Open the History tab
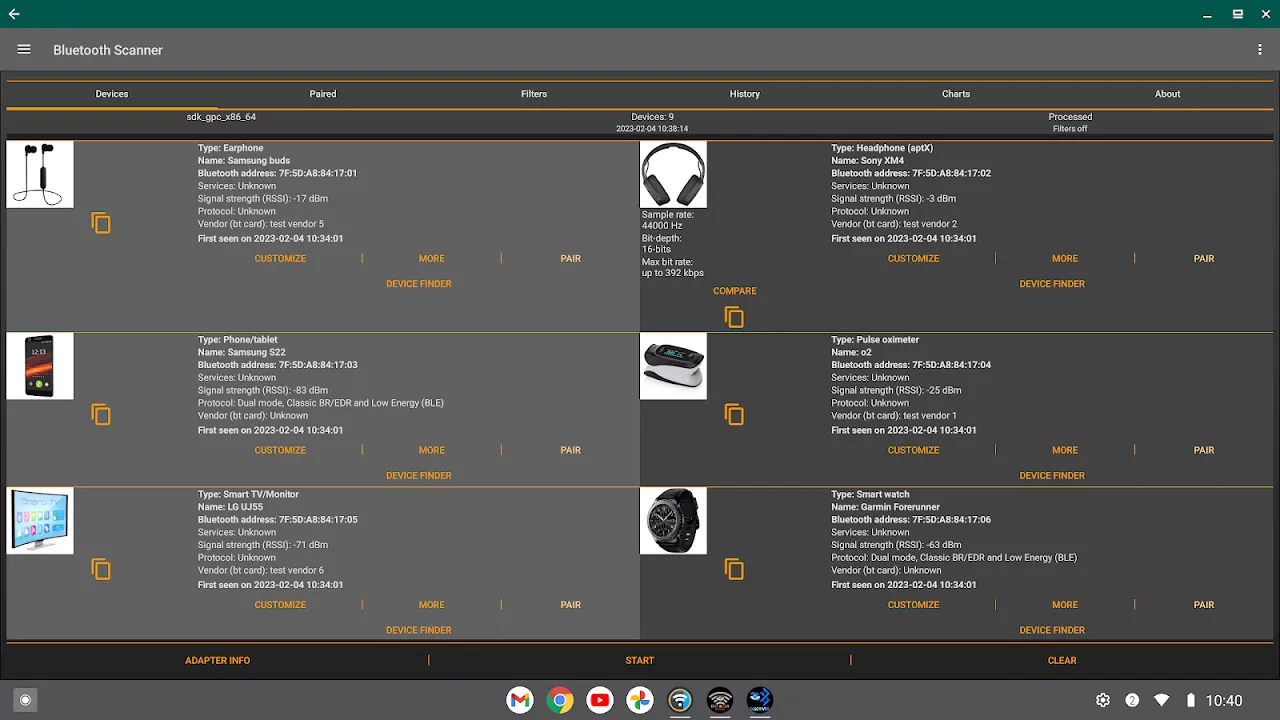The image size is (1280, 720). point(745,94)
